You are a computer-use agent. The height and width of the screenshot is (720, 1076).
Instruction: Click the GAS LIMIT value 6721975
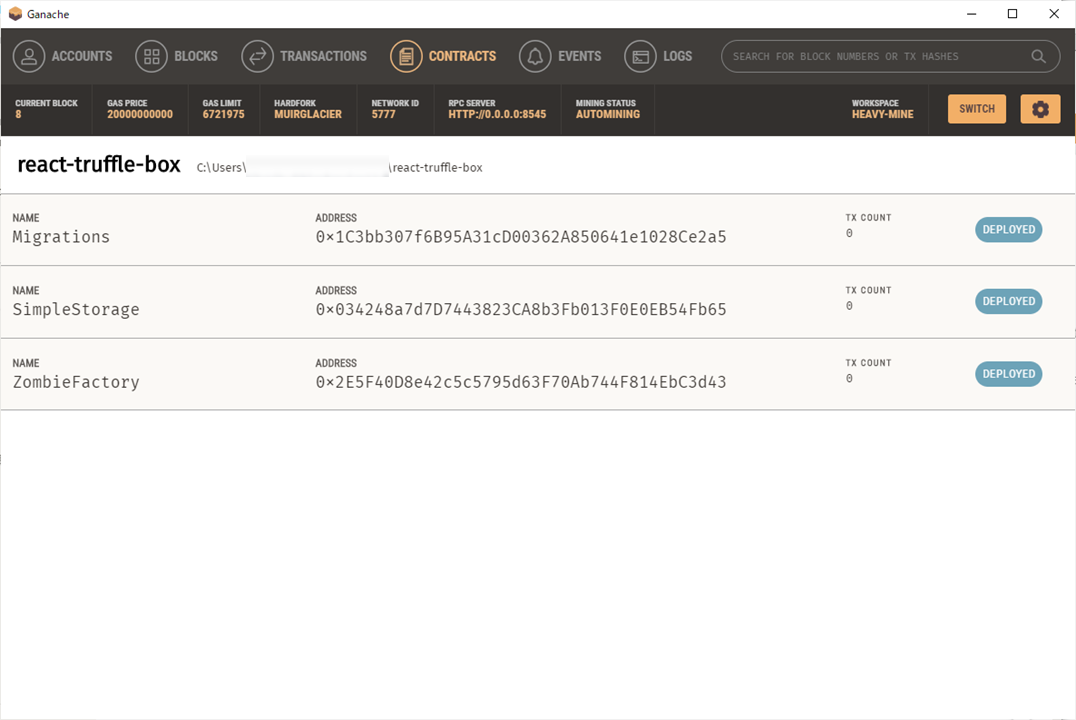(x=223, y=115)
